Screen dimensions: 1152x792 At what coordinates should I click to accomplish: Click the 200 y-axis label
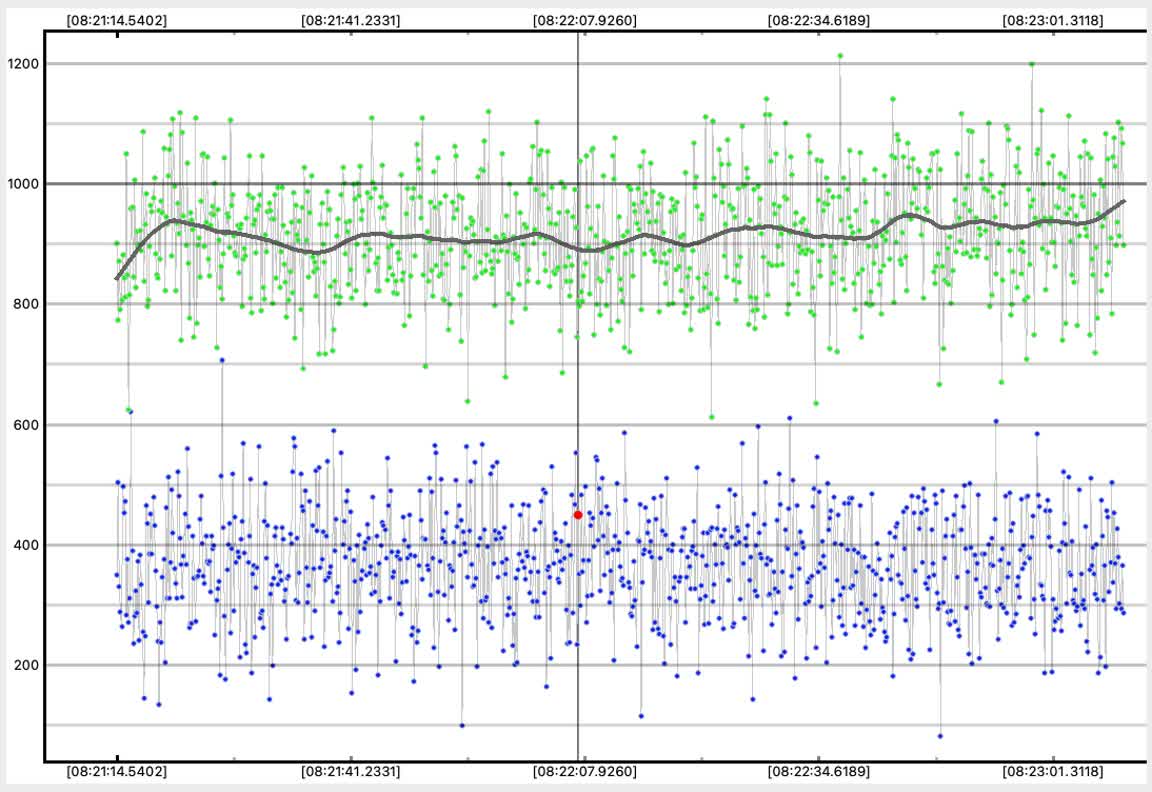click(24, 665)
